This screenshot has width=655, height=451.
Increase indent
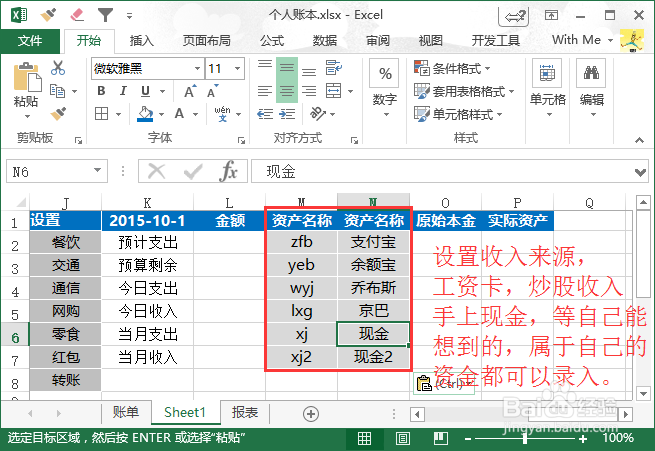point(287,114)
